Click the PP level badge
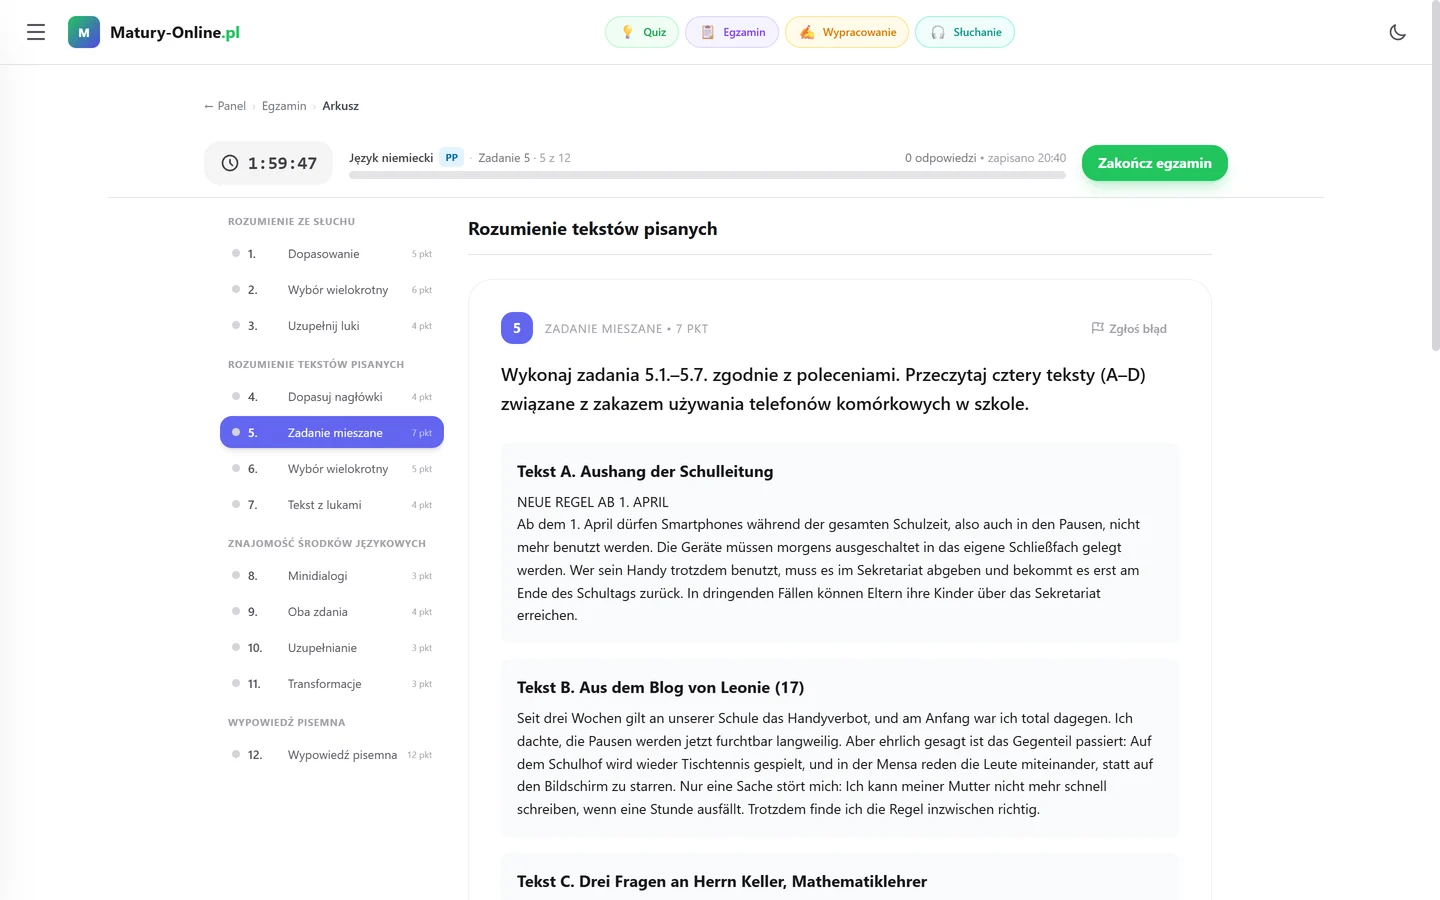1440x900 pixels. [452, 158]
